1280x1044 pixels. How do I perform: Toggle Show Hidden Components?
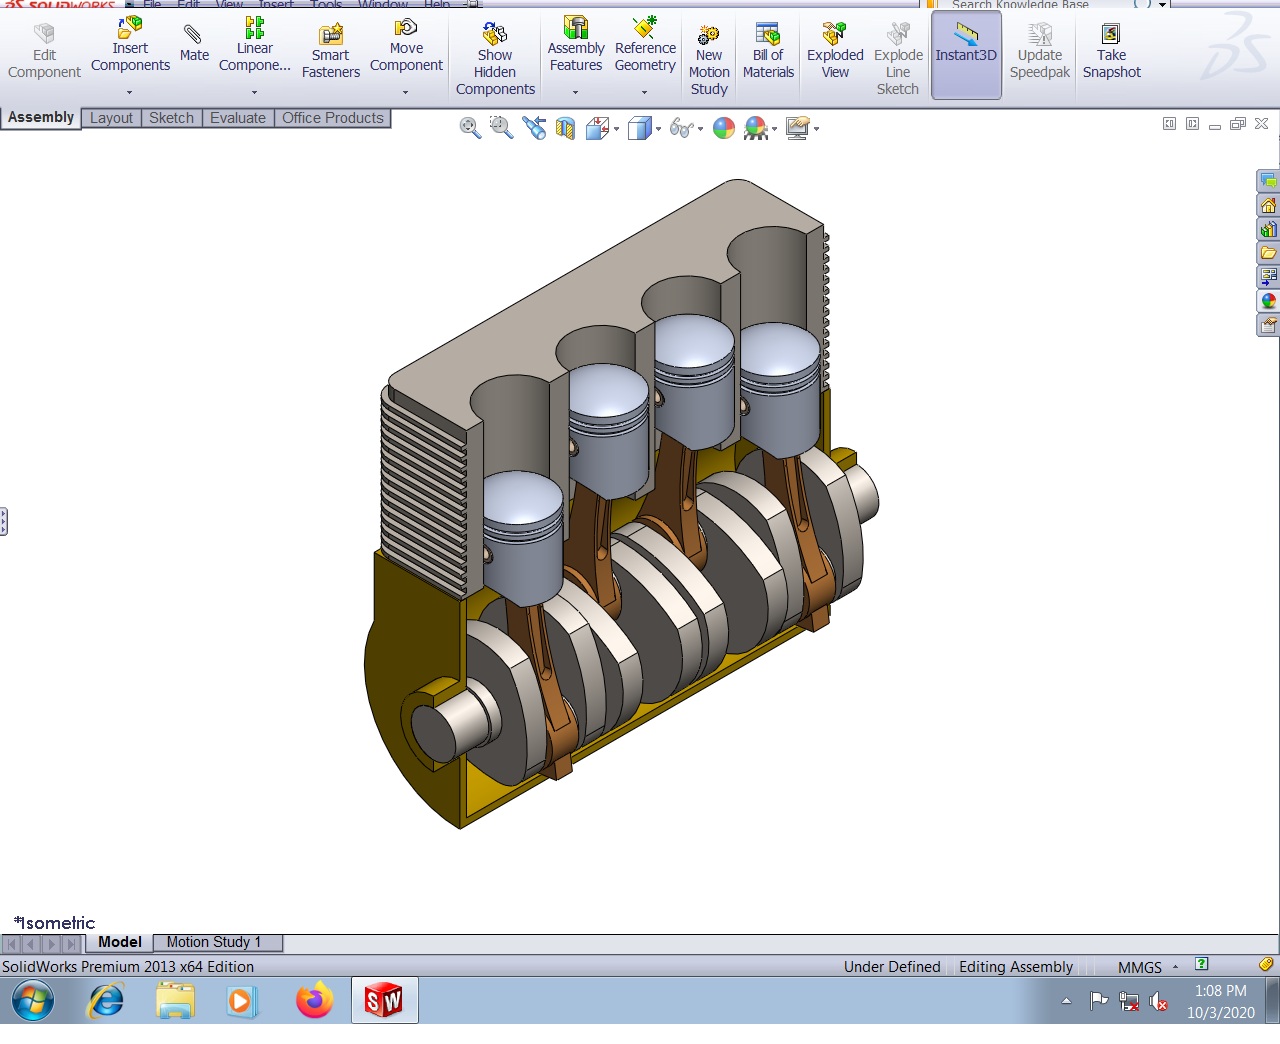[495, 58]
